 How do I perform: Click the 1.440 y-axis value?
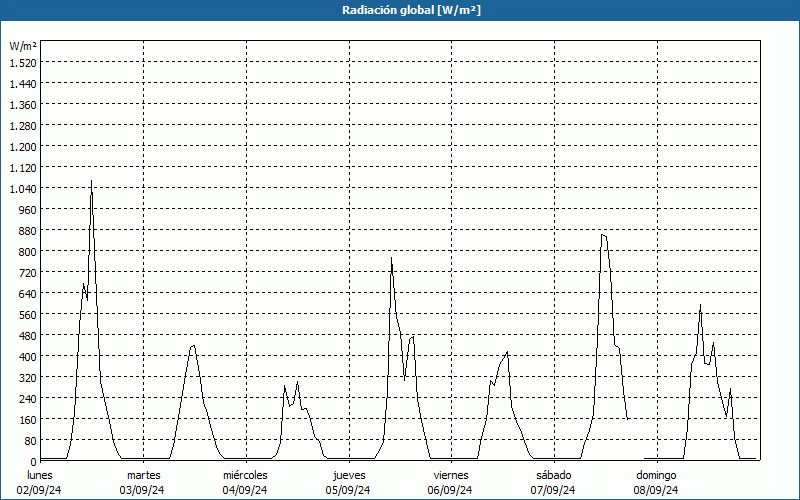23,84
